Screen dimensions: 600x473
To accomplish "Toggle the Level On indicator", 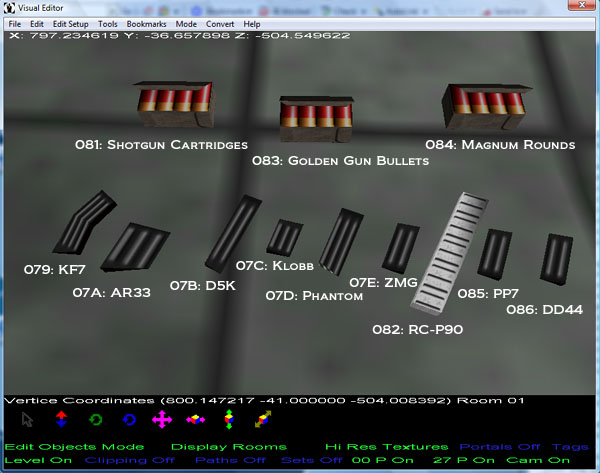I will (x=38, y=460).
